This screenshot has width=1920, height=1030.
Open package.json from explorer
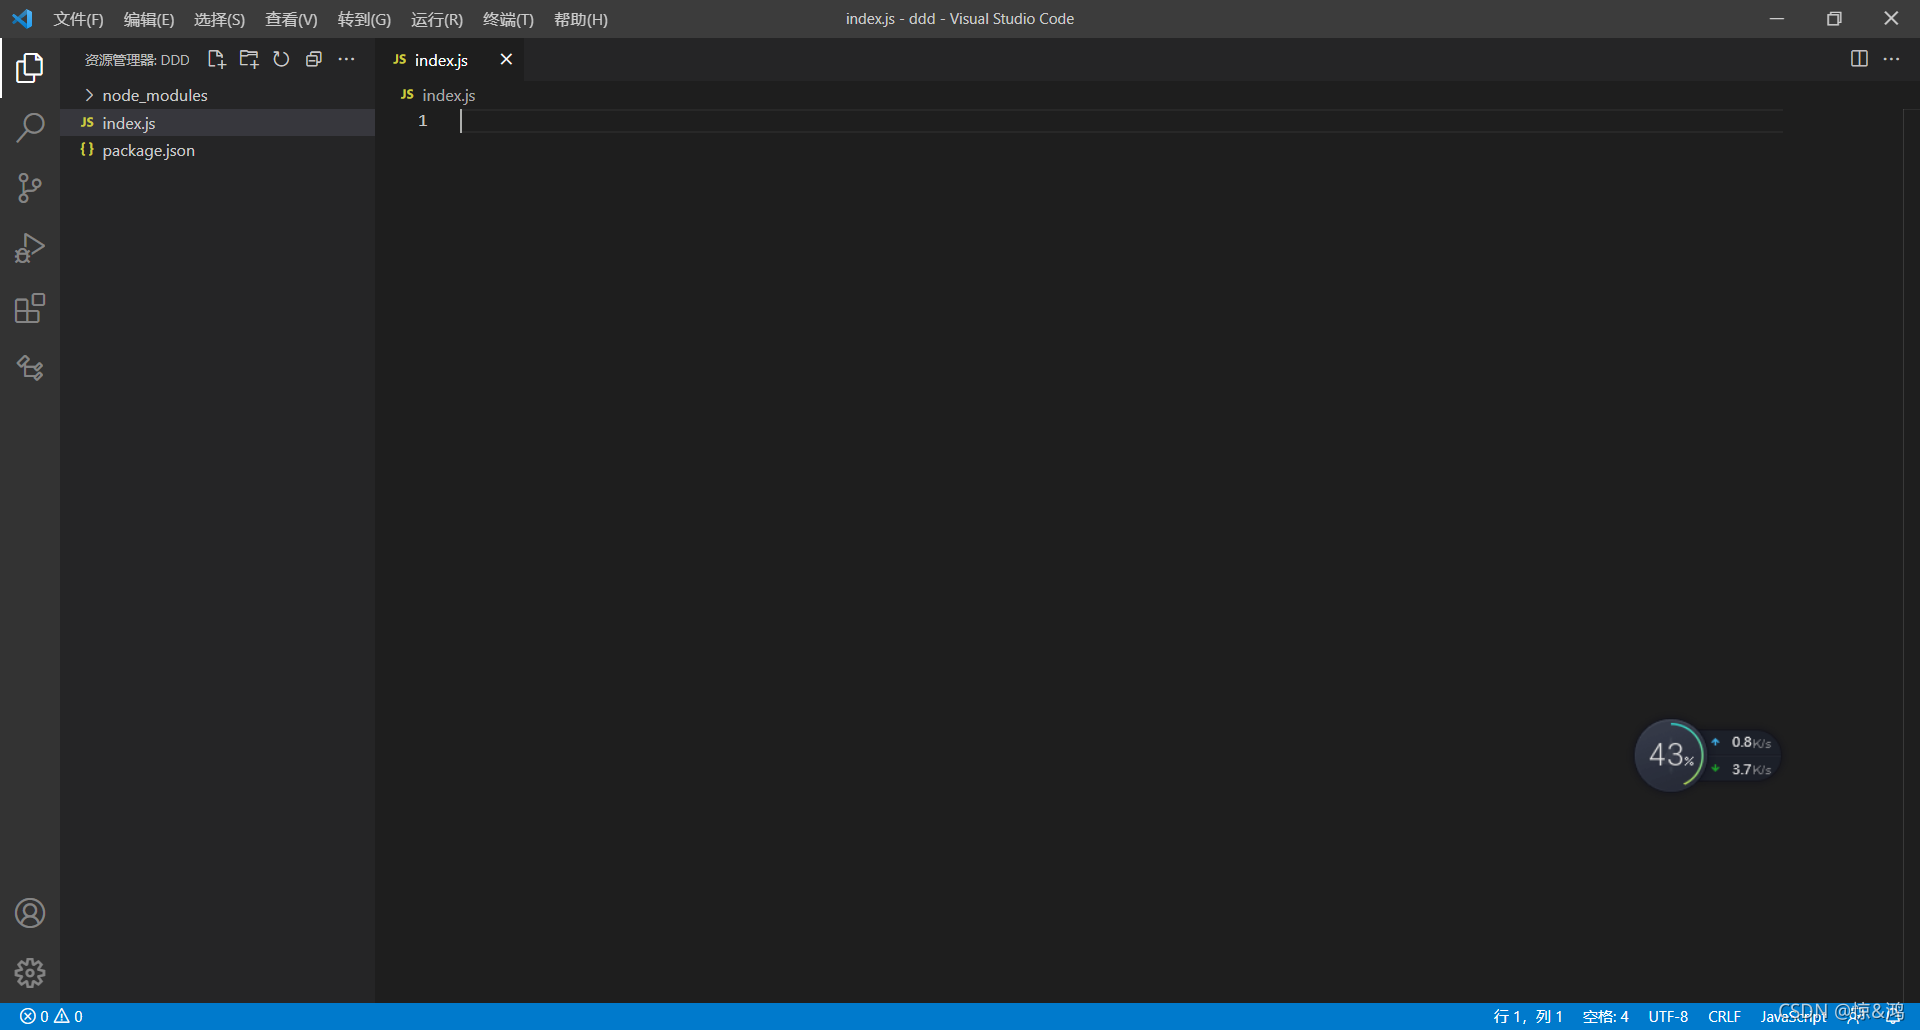pos(217,150)
